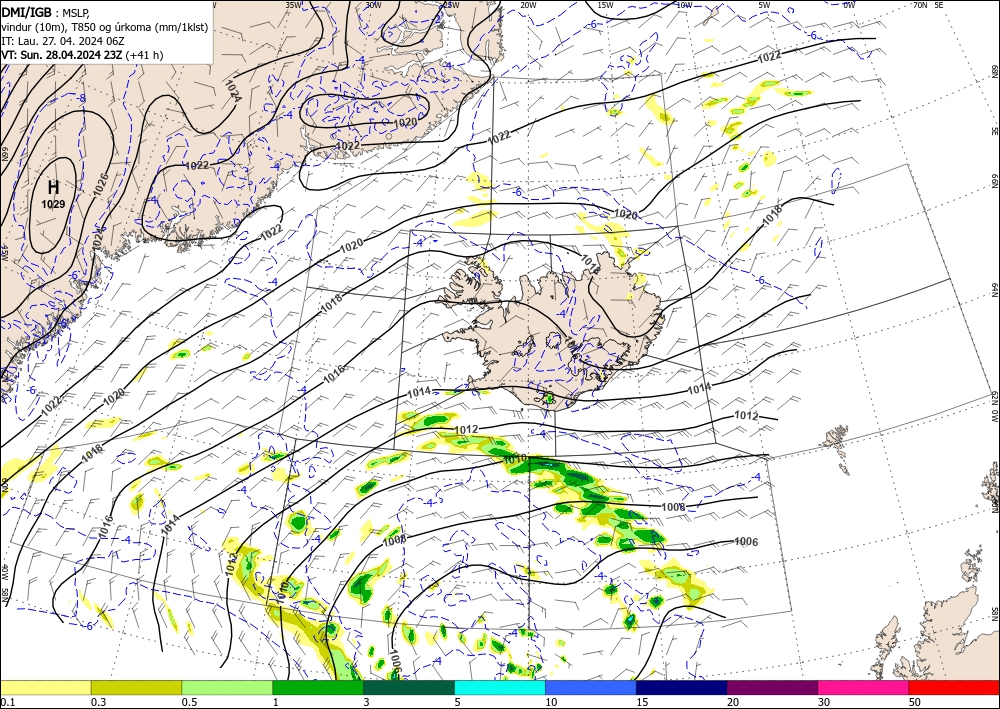The width and height of the screenshot is (1000, 709).
Task: Click the '50' legend value label
Action: [x=915, y=702]
